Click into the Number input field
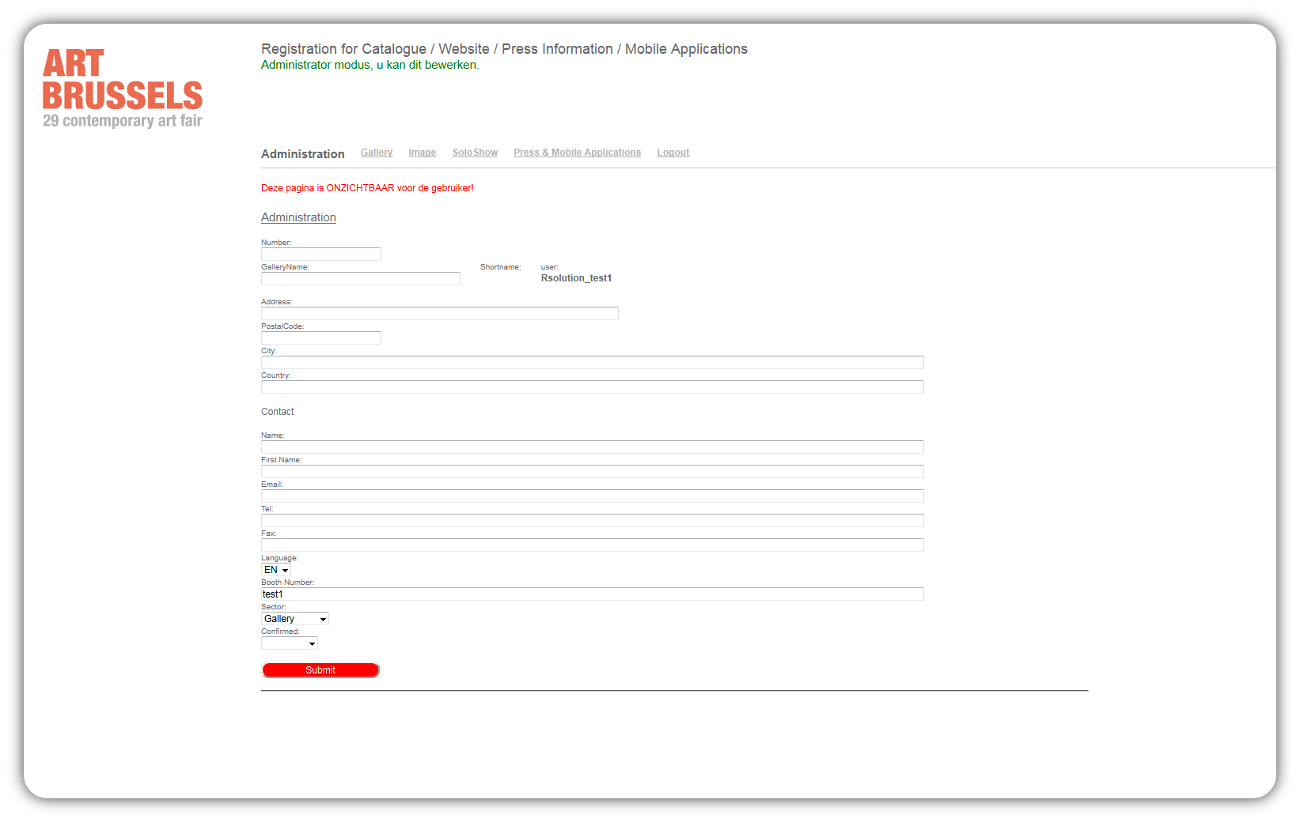 [x=321, y=254]
